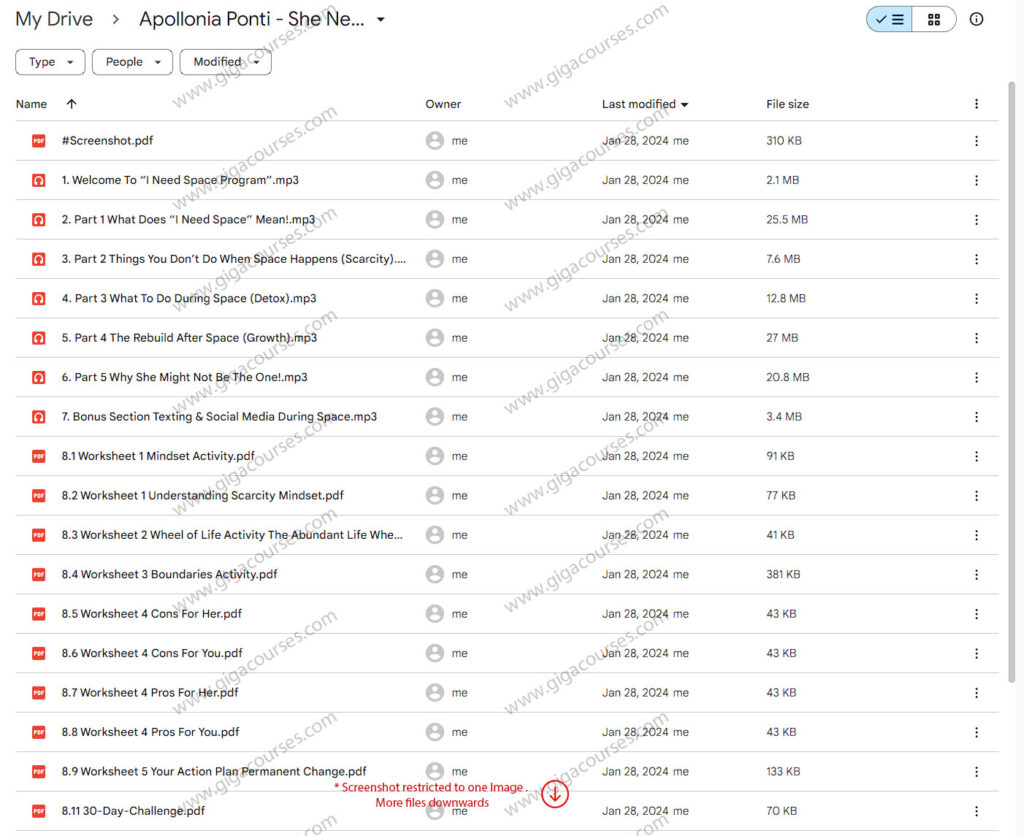Click owner avatar on 8.5 Worksheet 4 Cons For Her row
Screen dimensions: 1024x836
(435, 614)
